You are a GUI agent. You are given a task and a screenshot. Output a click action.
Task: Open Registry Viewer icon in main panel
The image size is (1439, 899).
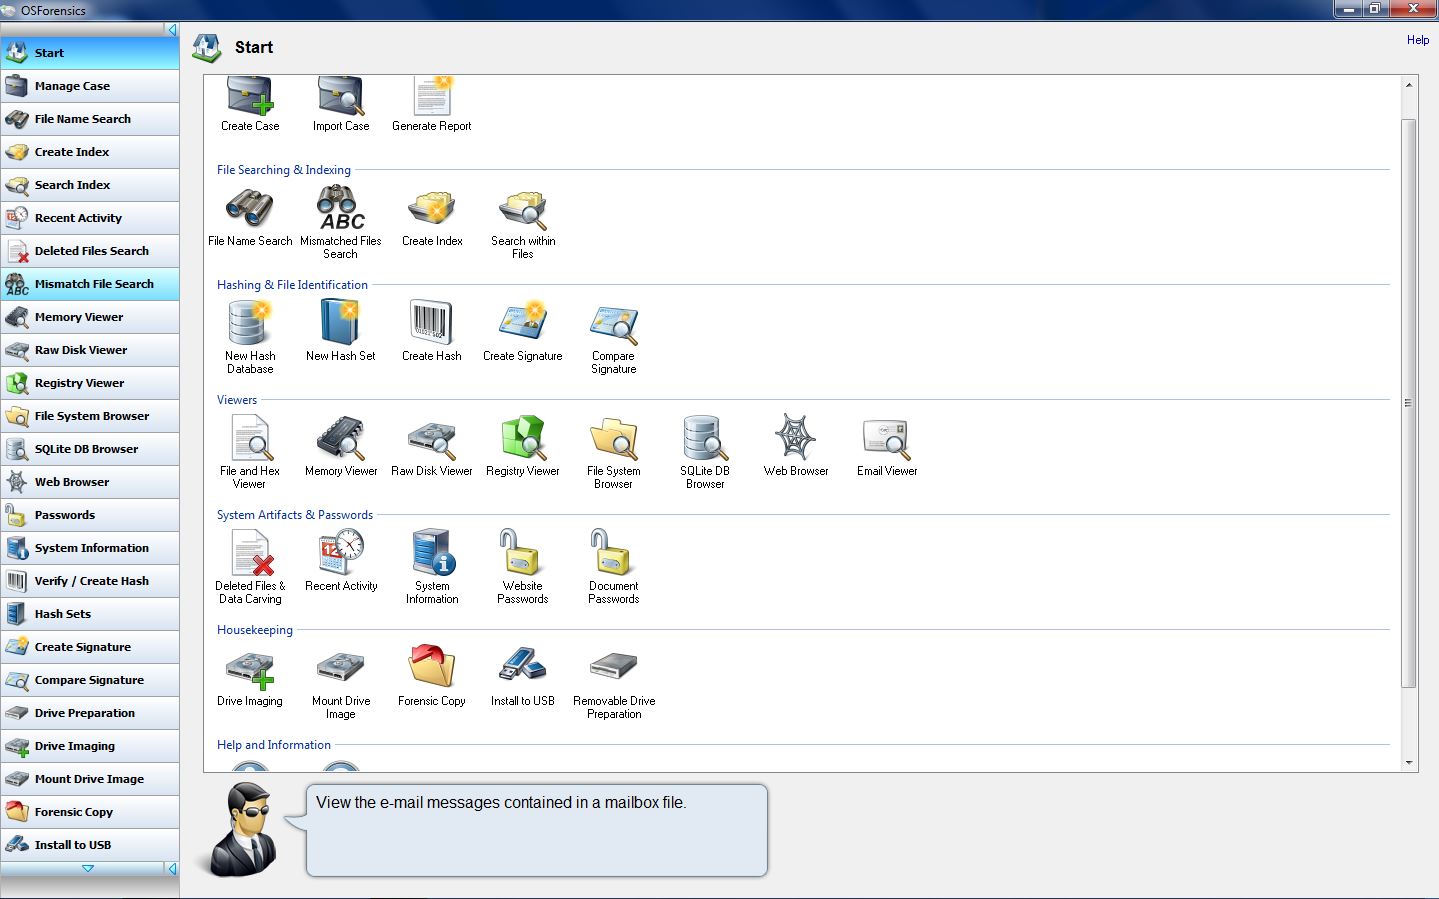pyautogui.click(x=523, y=437)
